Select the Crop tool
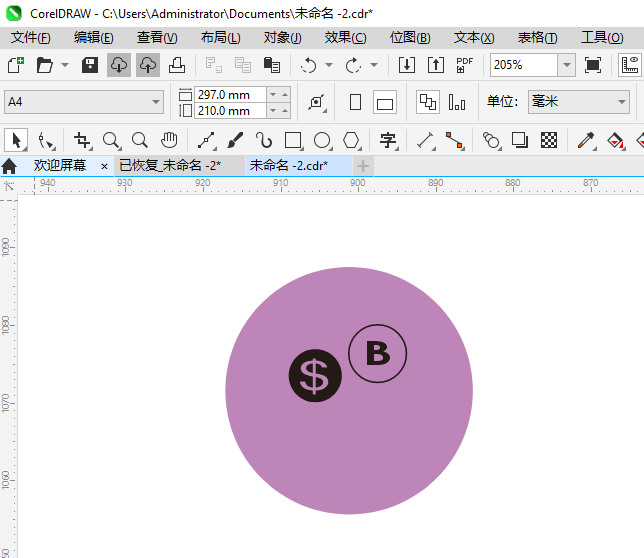The image size is (644, 558). click(82, 140)
